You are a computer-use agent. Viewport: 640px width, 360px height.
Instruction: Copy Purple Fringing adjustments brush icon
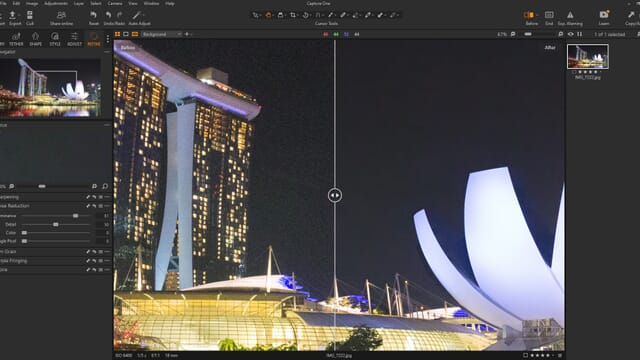point(88,260)
